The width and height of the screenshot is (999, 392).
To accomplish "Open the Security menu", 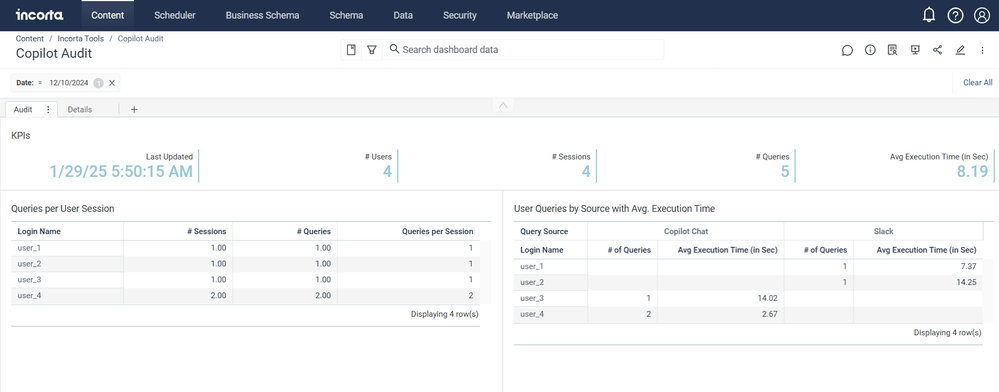I will pos(459,15).
